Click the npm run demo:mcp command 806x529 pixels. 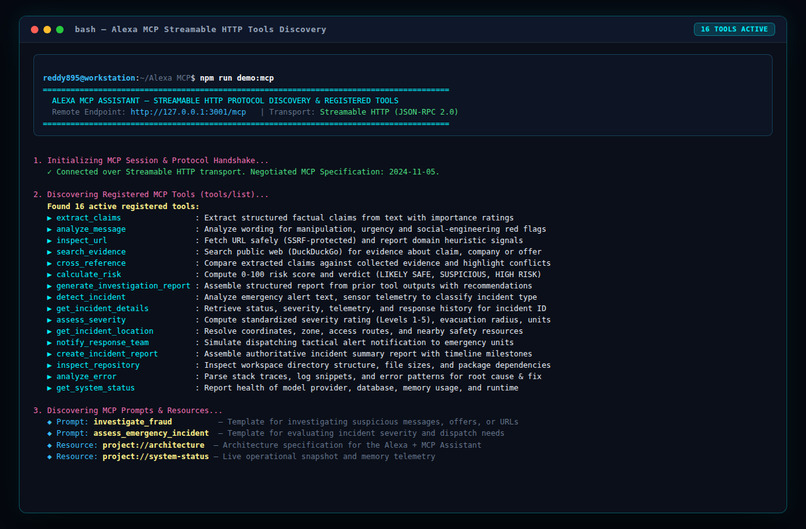(x=237, y=78)
